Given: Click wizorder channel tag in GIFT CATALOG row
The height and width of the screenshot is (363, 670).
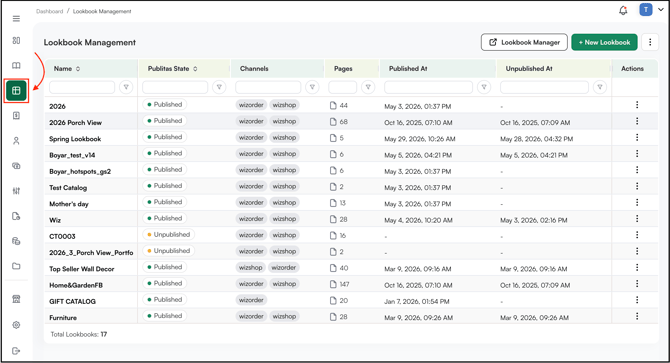Looking at the screenshot, I should [251, 300].
